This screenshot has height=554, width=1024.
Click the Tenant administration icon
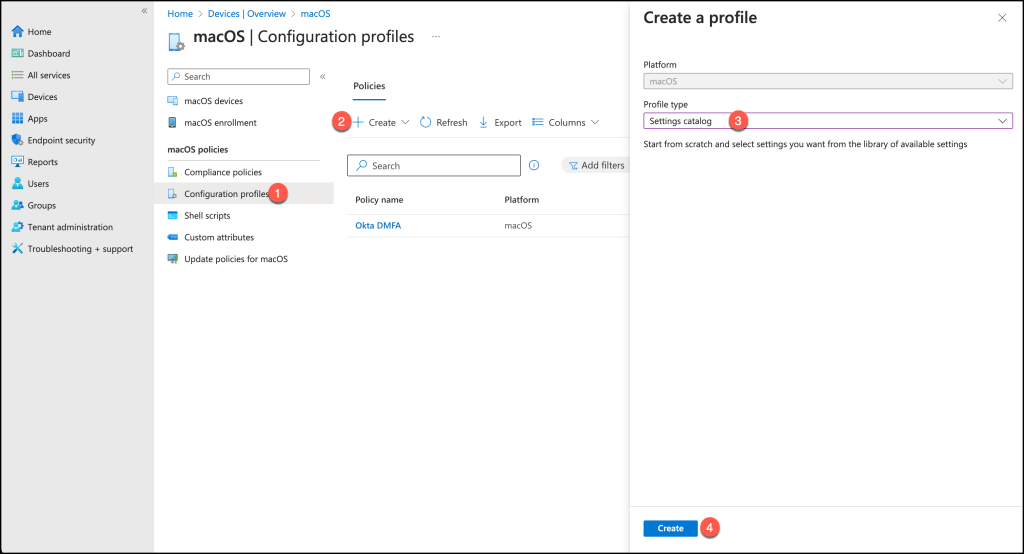click(x=17, y=227)
